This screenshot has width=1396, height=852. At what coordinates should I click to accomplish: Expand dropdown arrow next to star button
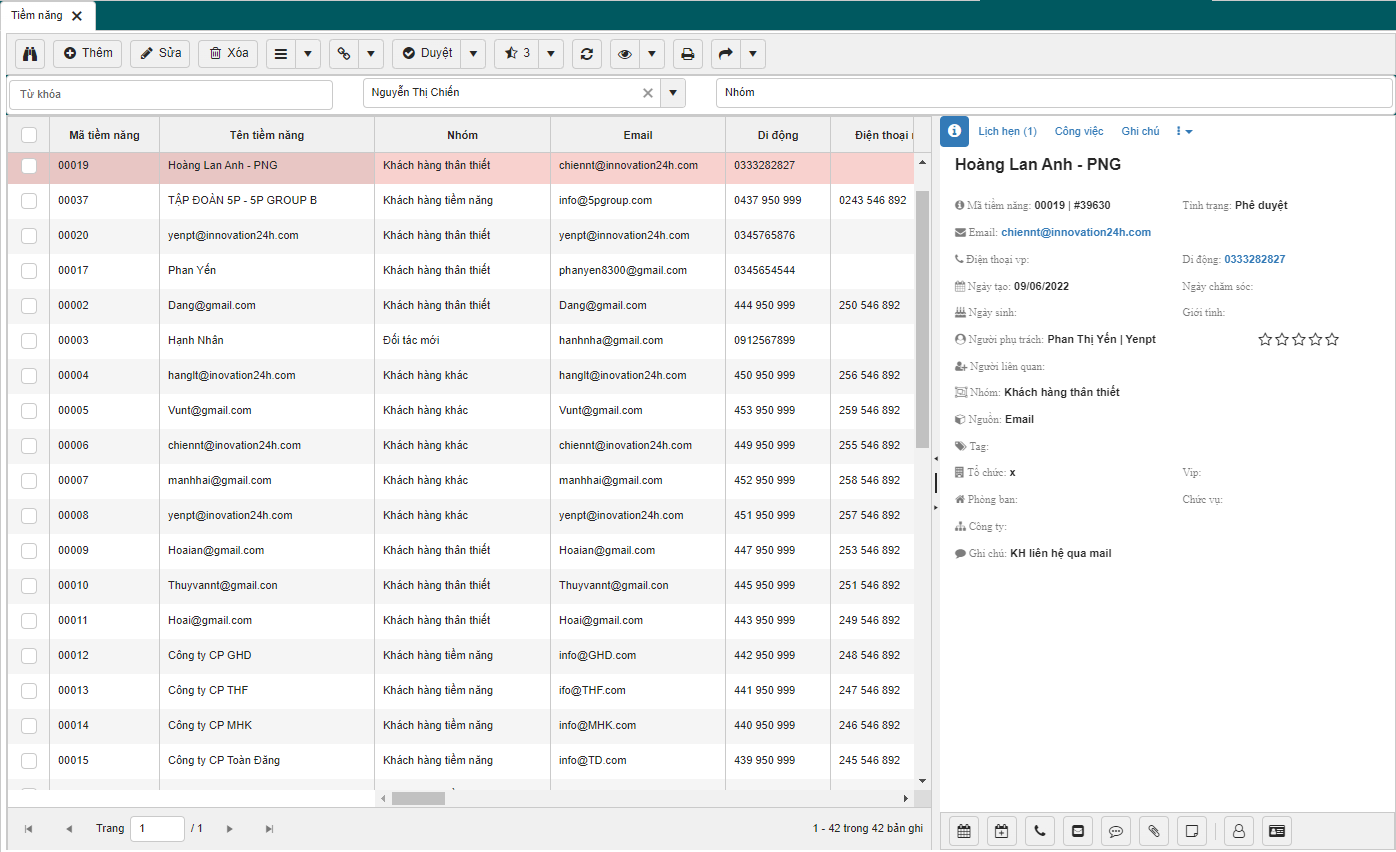click(551, 54)
